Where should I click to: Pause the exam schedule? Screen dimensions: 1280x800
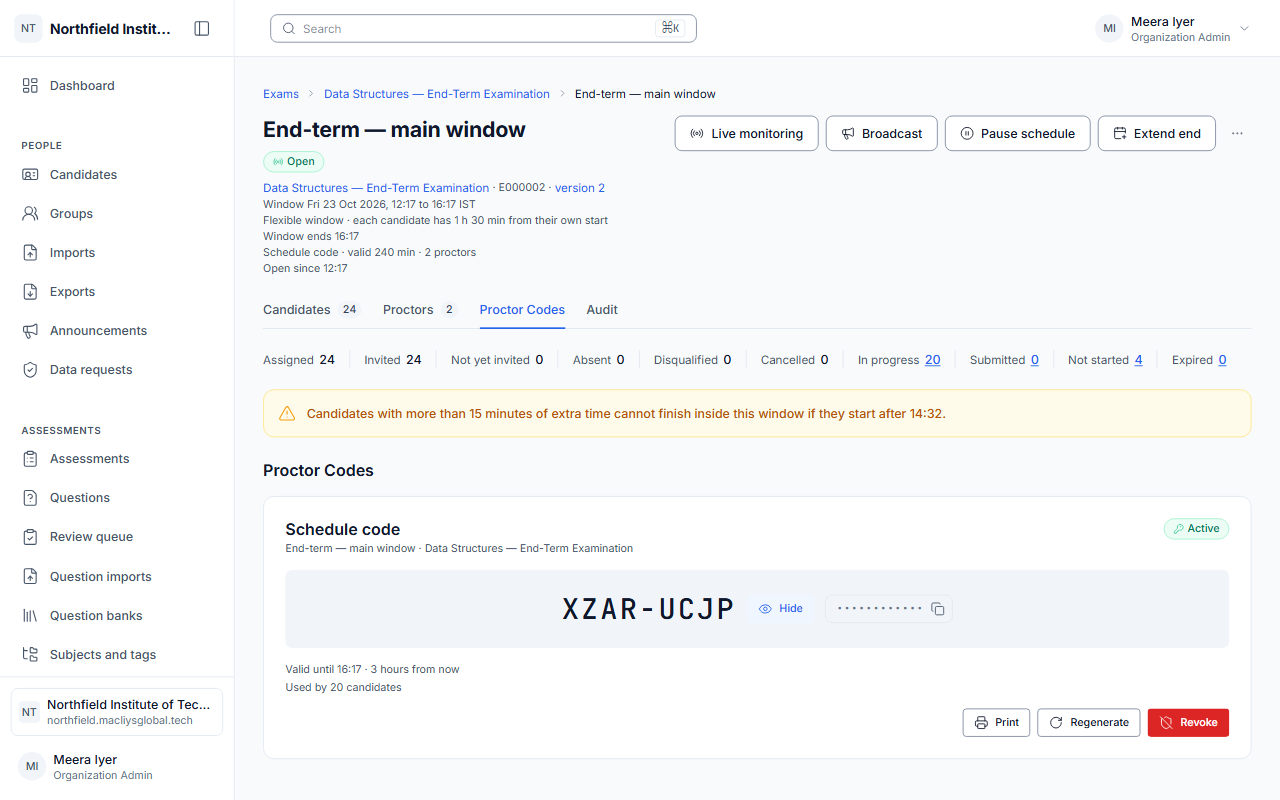click(x=1018, y=133)
